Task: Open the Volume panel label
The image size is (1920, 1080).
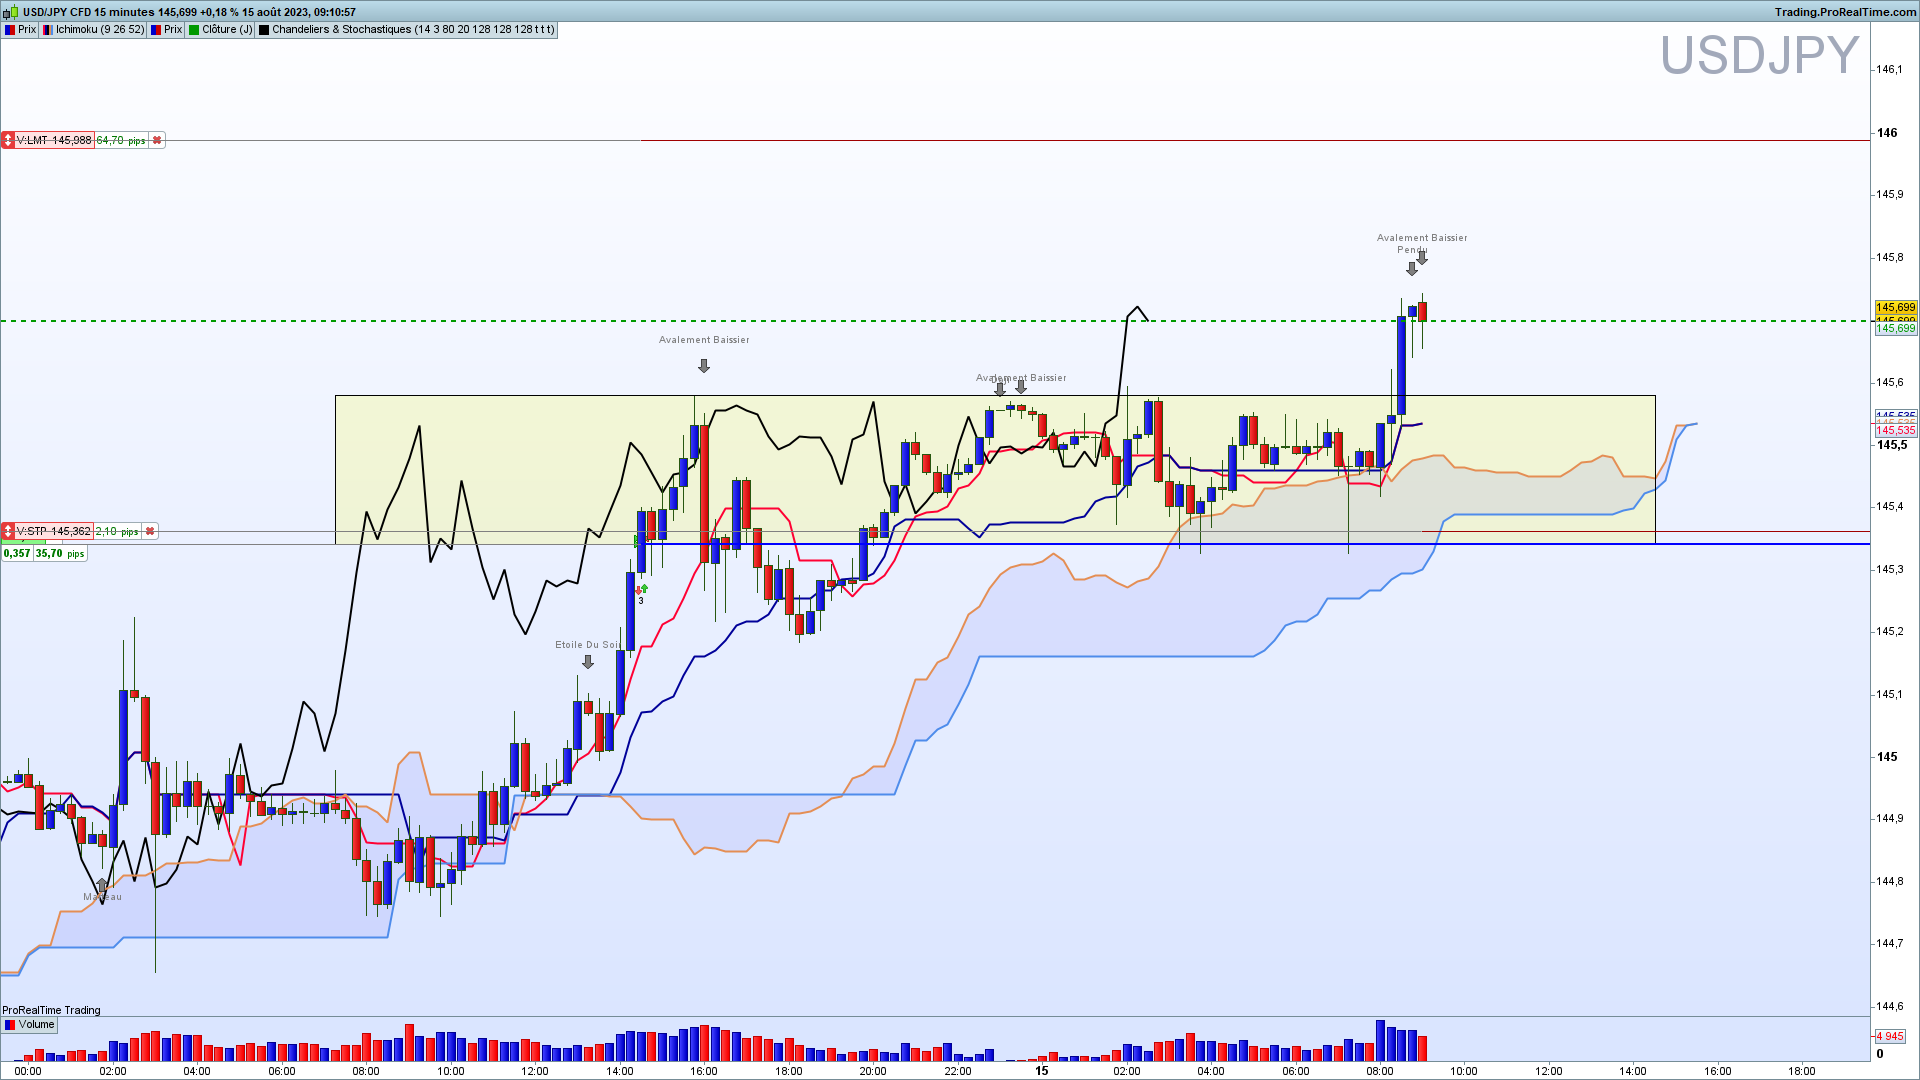Action: pyautogui.click(x=30, y=1025)
